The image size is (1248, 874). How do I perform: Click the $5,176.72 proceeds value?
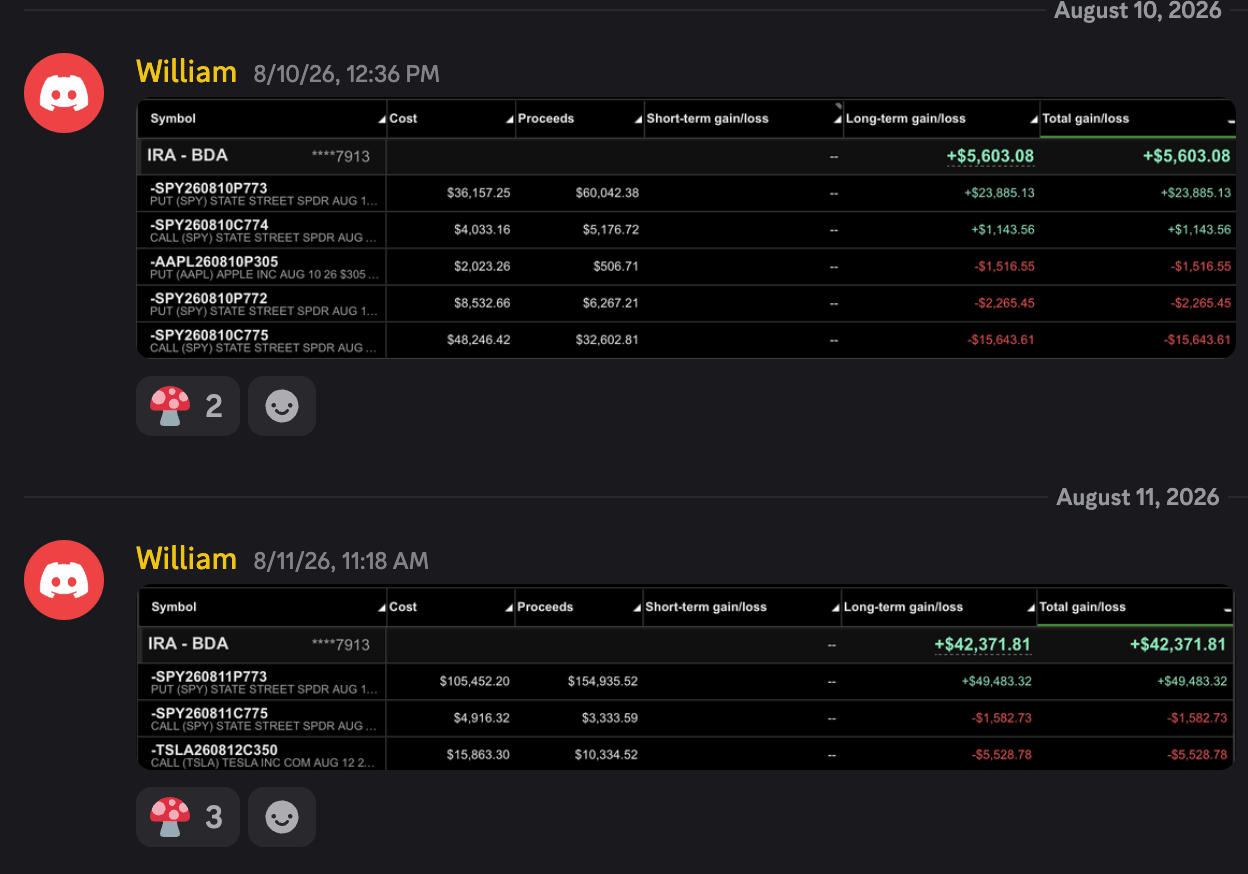(x=610, y=230)
